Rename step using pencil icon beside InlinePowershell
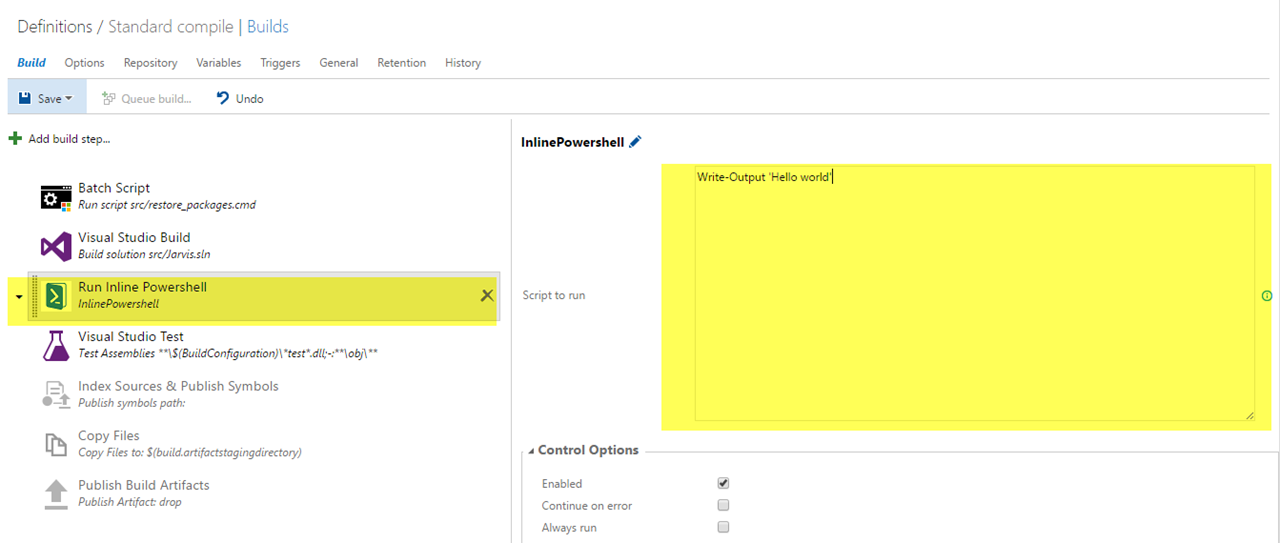 click(x=636, y=142)
